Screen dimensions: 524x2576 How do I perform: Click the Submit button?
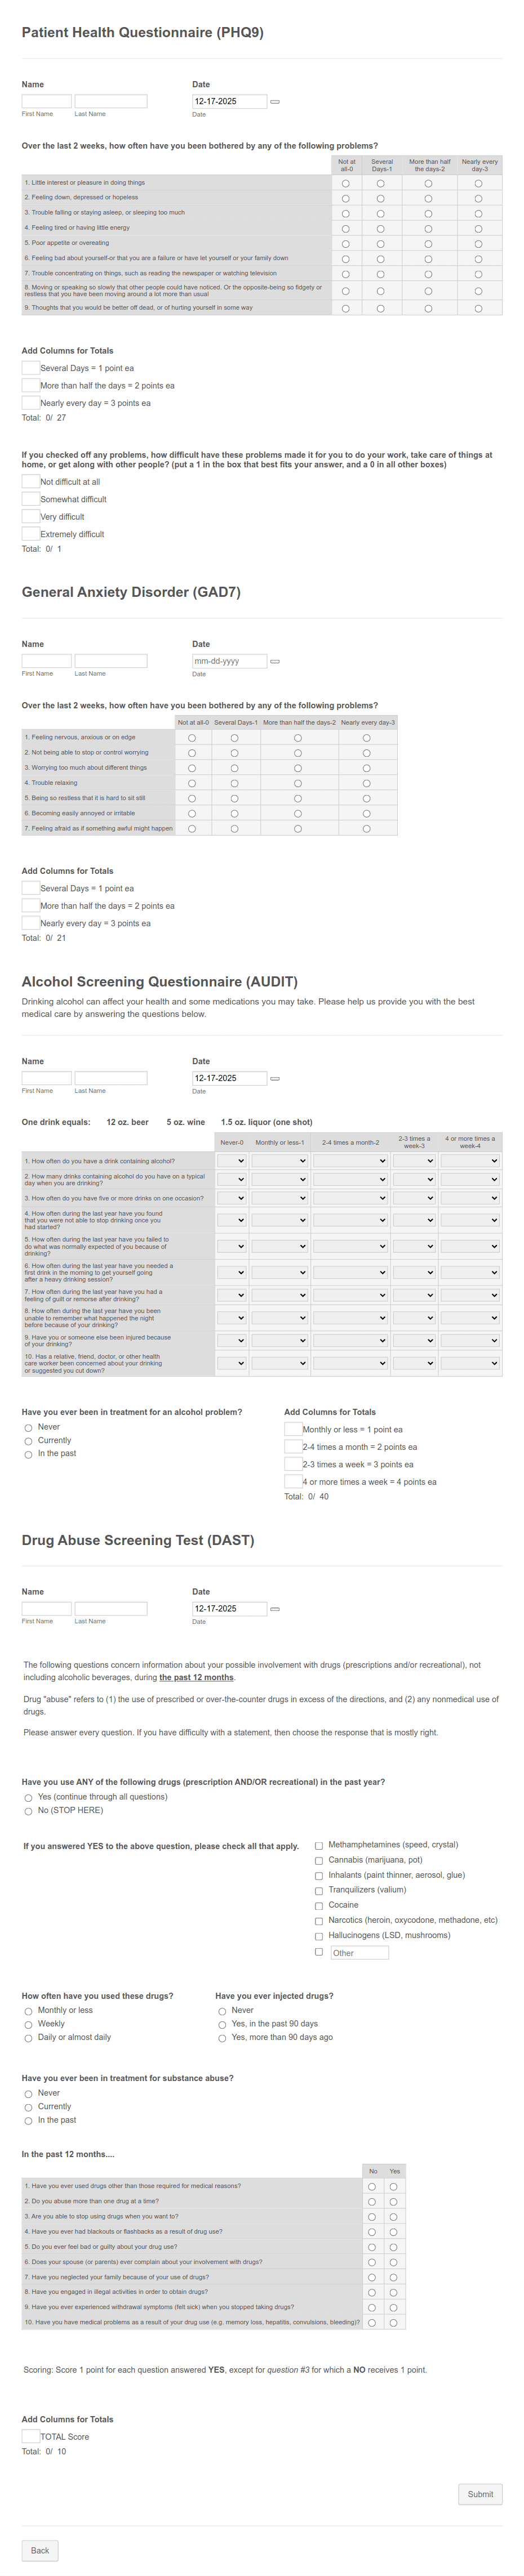[480, 2494]
